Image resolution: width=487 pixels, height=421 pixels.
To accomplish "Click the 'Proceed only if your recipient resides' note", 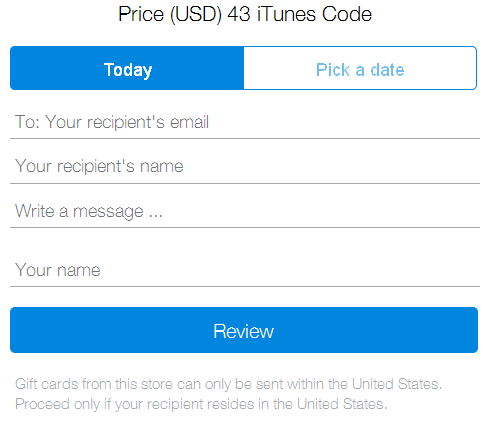I will (x=201, y=404).
